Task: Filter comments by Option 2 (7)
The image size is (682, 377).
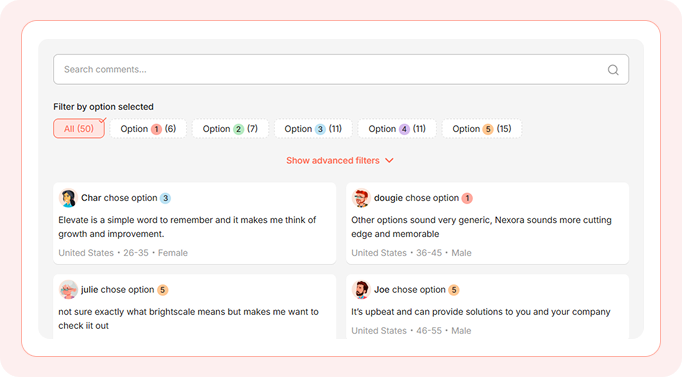Action: coord(230,129)
